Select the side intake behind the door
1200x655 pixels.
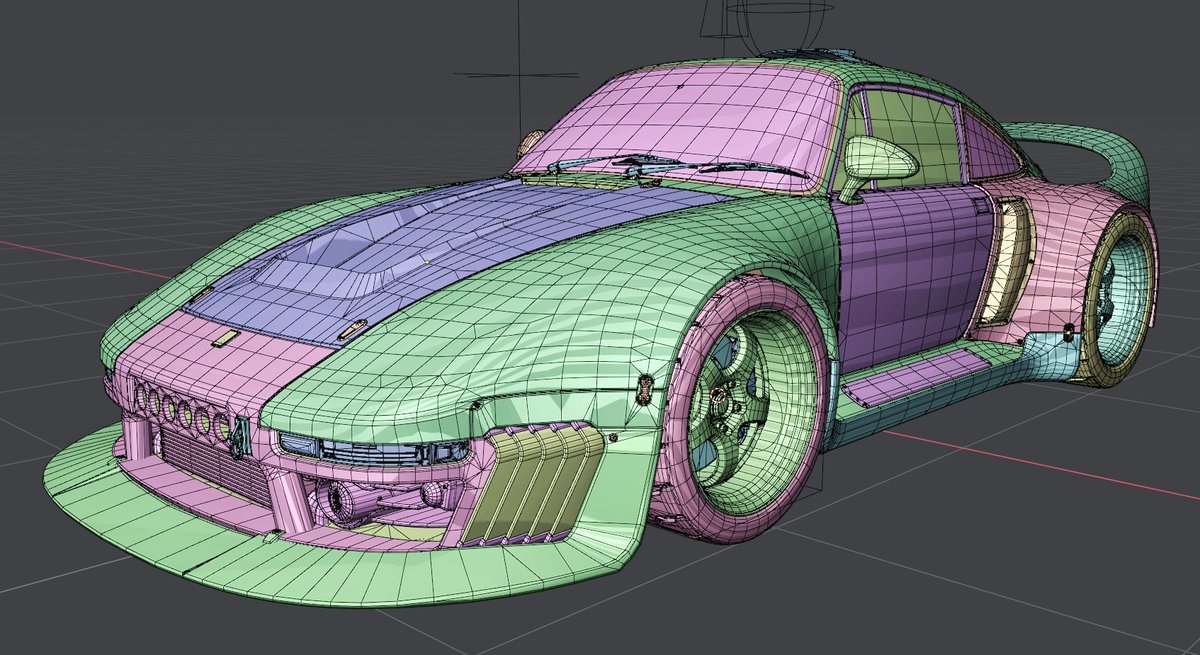[1003, 260]
